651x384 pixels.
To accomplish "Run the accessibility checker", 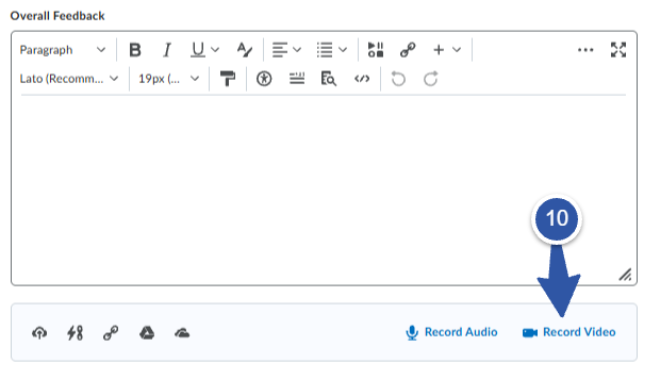I will coord(264,78).
